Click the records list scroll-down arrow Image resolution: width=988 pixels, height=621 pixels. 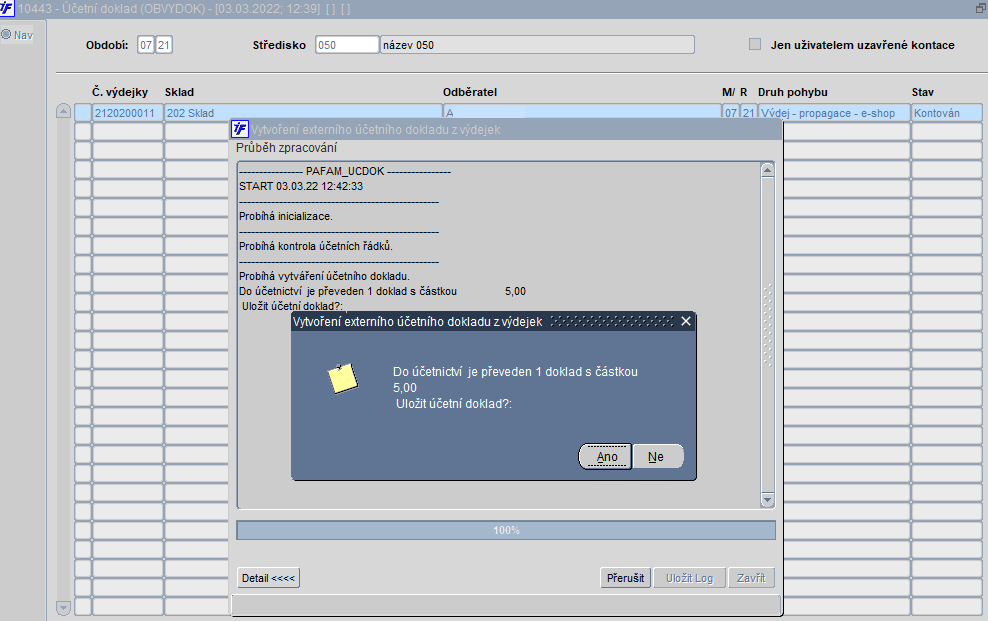(63, 608)
